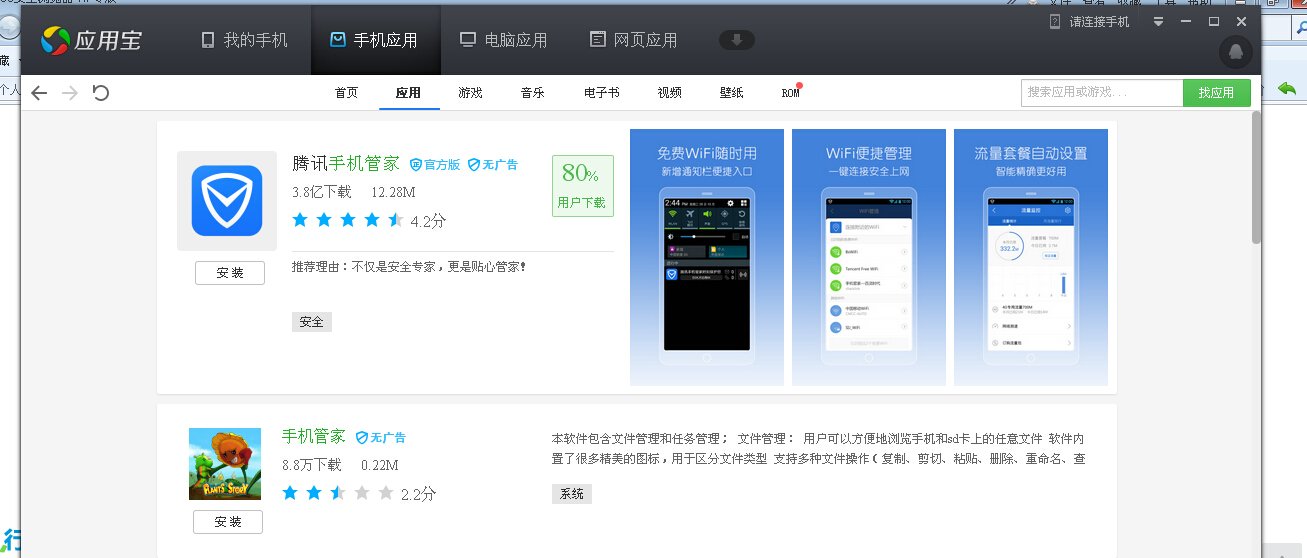Focus the 搜索应用或游戏 search box

[1102, 92]
